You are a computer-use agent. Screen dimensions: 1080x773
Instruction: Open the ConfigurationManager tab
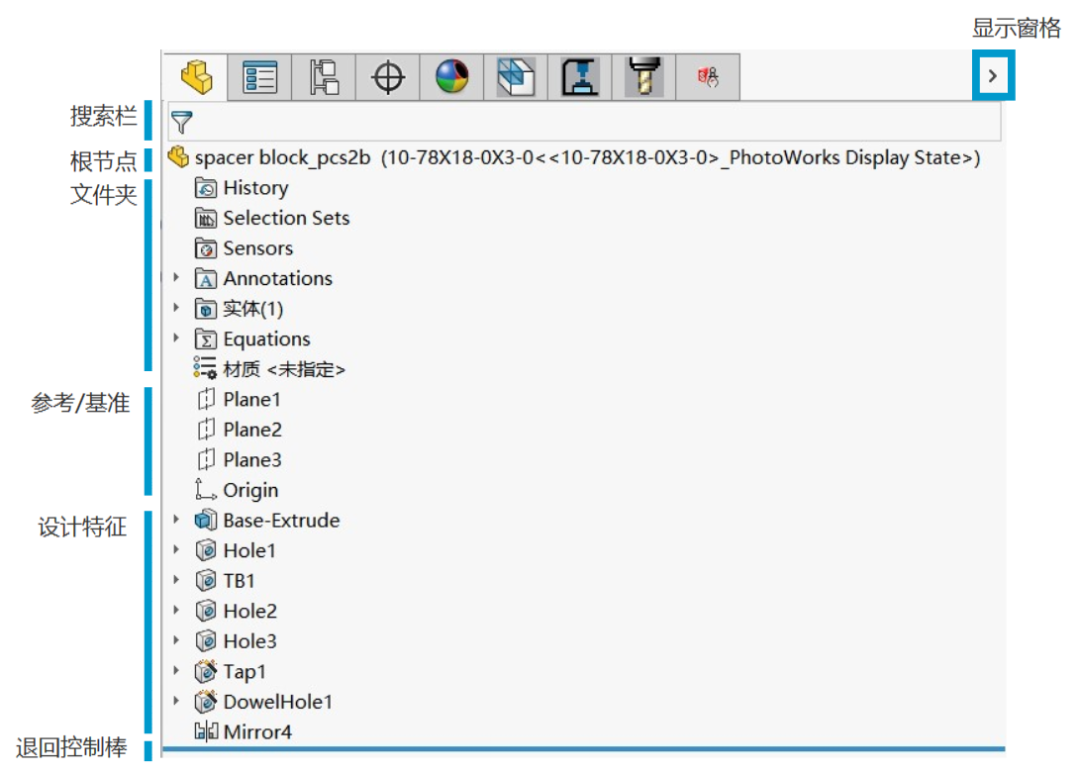tap(324, 77)
